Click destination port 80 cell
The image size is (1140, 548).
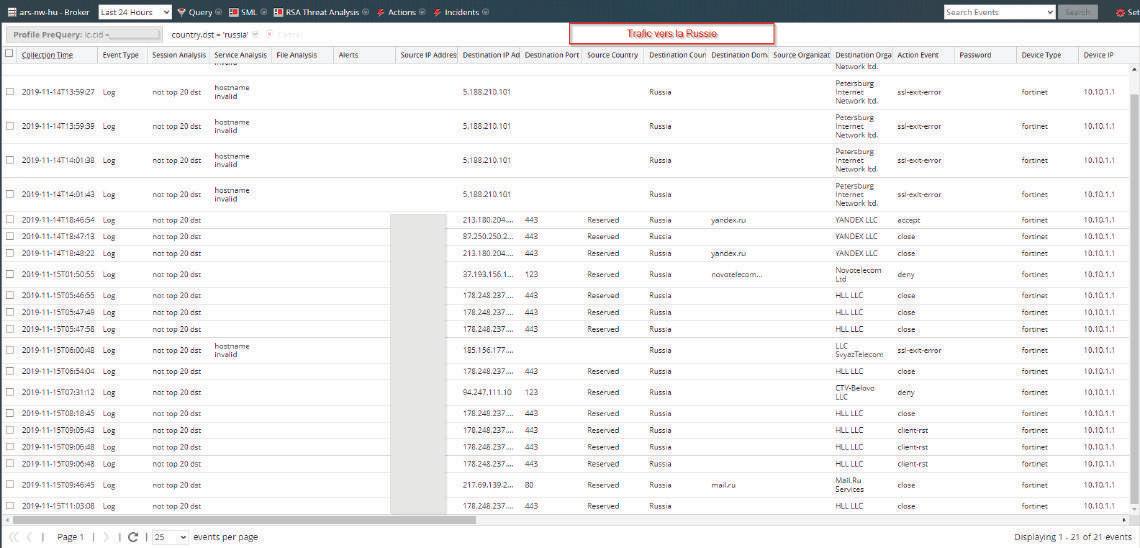point(529,485)
